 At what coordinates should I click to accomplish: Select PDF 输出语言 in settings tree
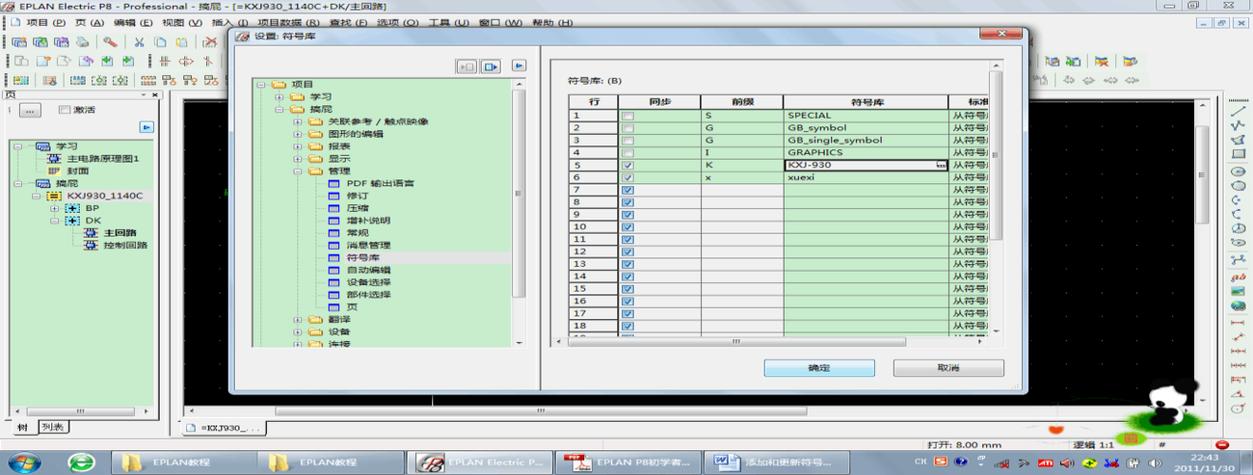pos(380,183)
